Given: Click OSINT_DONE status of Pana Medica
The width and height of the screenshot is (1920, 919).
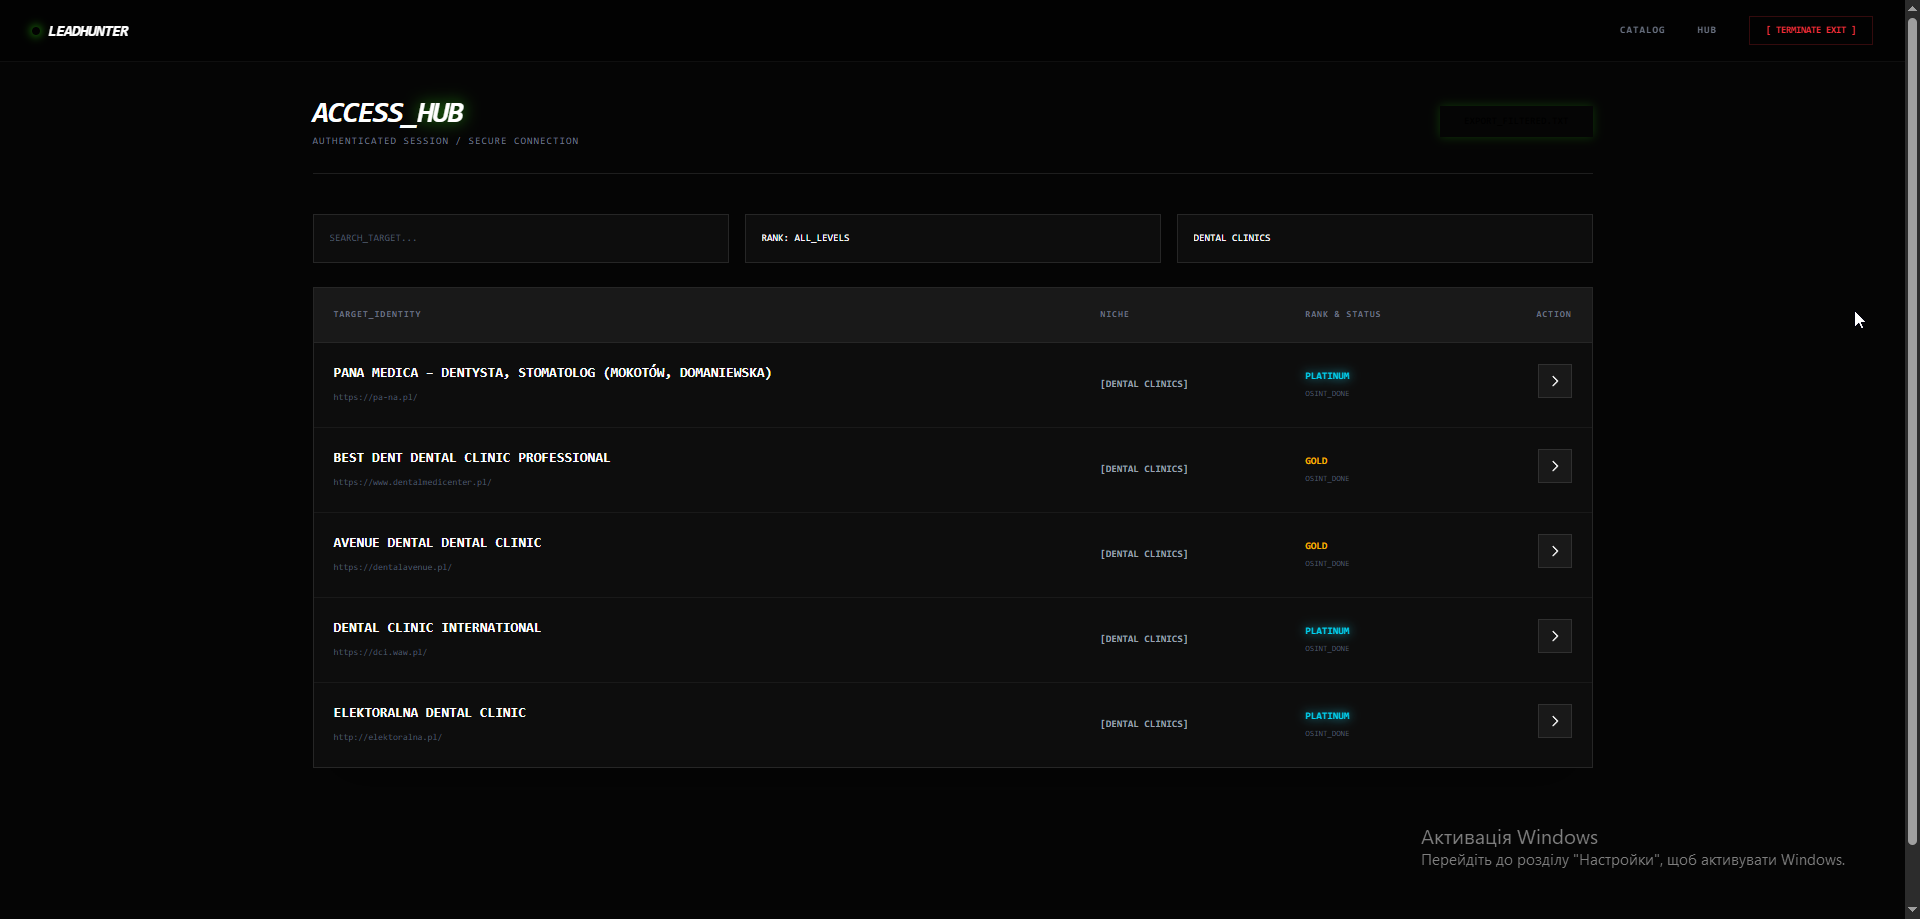Looking at the screenshot, I should [1327, 394].
